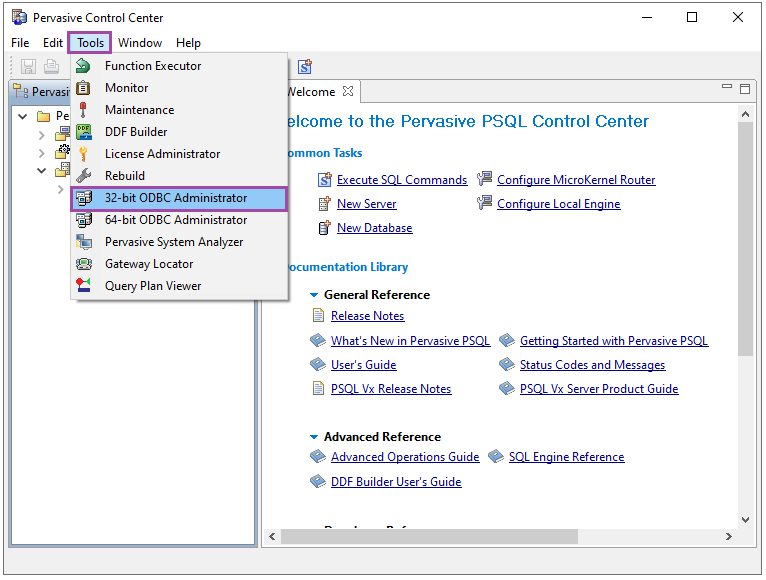Click the Rebuild wrench icon
The height and width of the screenshot is (580, 766).
pos(84,176)
